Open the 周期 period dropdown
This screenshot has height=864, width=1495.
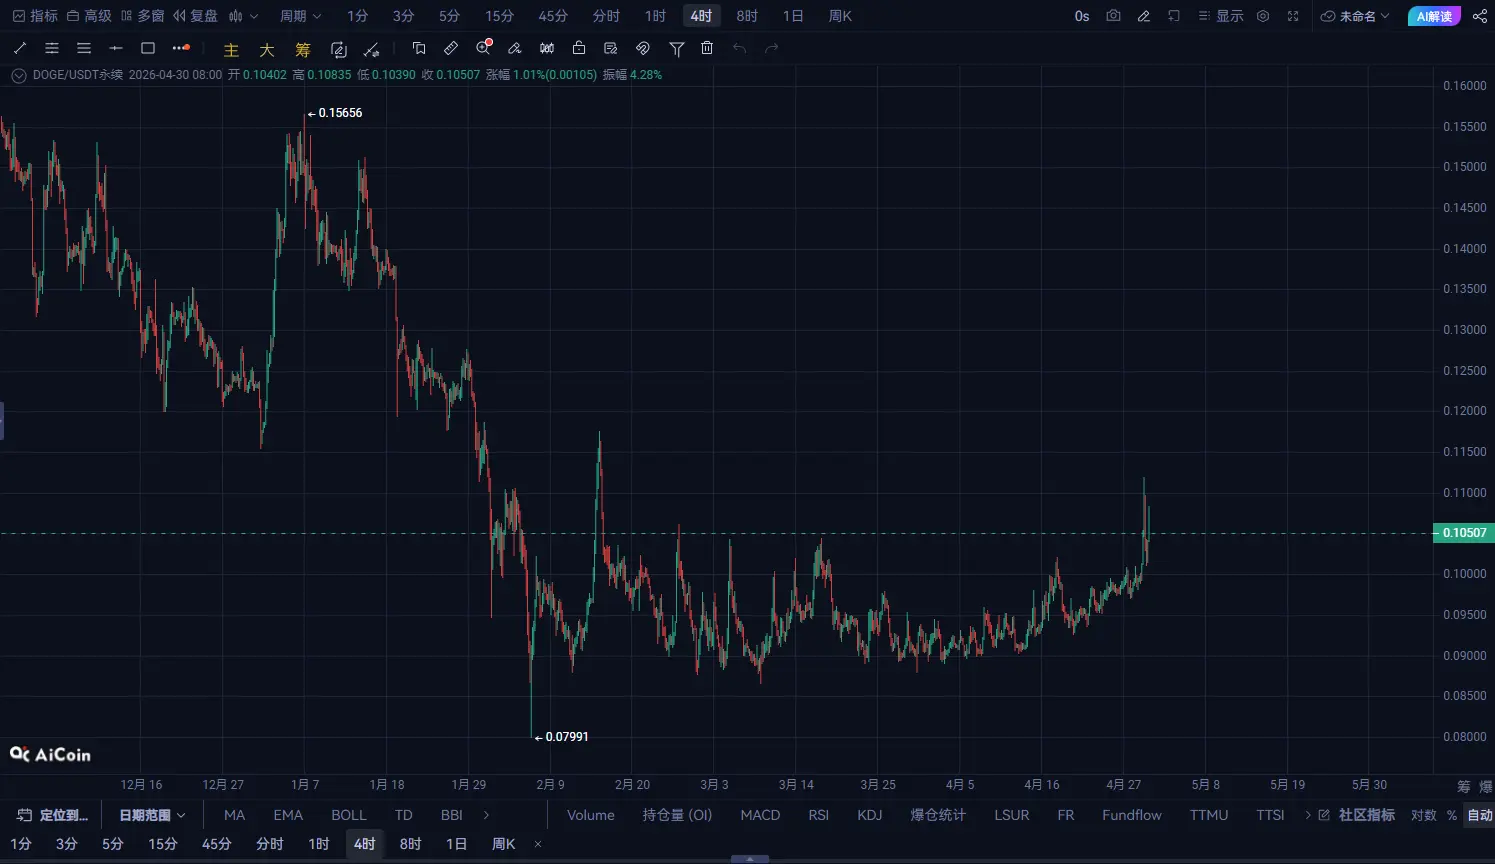tap(300, 16)
